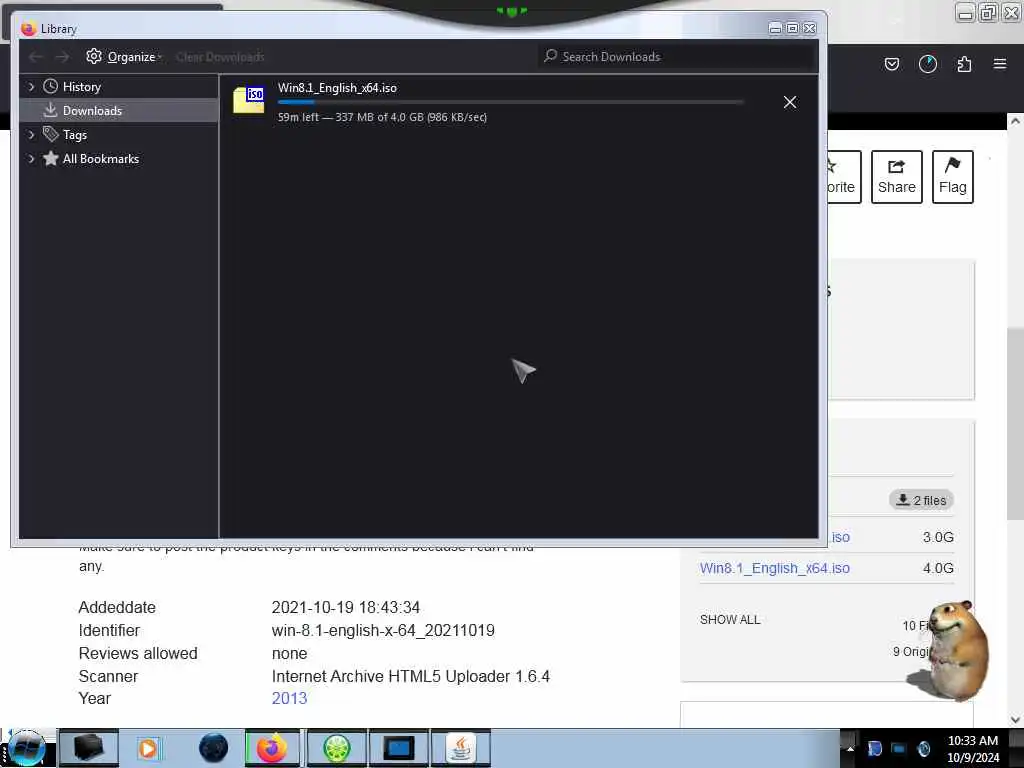Expand the Tags tree item
Image resolution: width=1024 pixels, height=768 pixels.
(31, 135)
